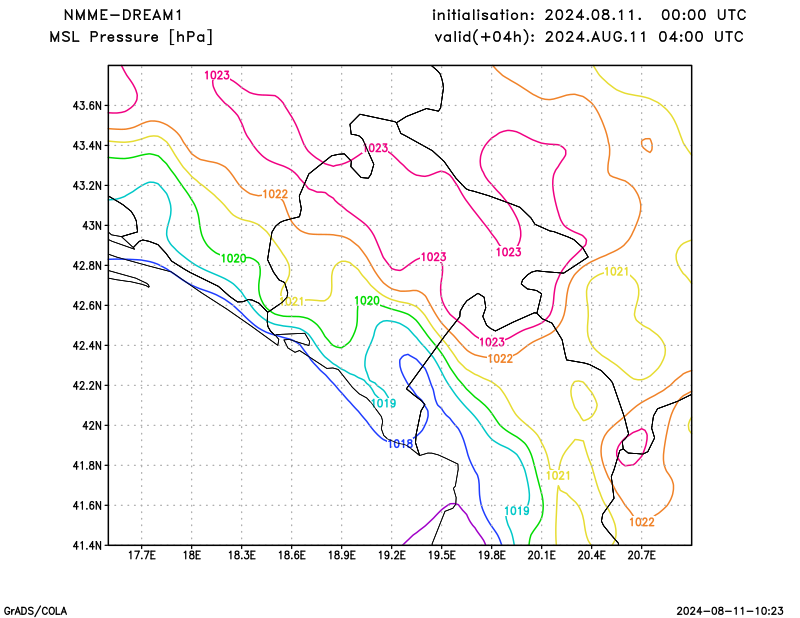Click the 42.6N latitude label
Viewport: 800px width, 618px height.
(x=87, y=306)
